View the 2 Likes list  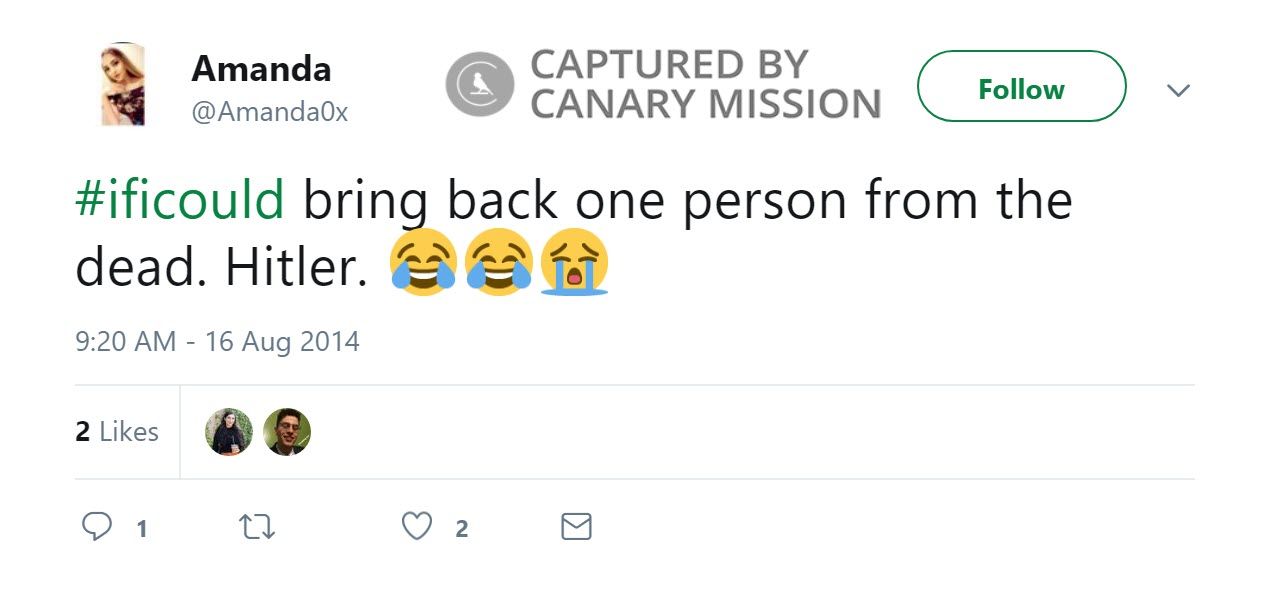[x=117, y=432]
